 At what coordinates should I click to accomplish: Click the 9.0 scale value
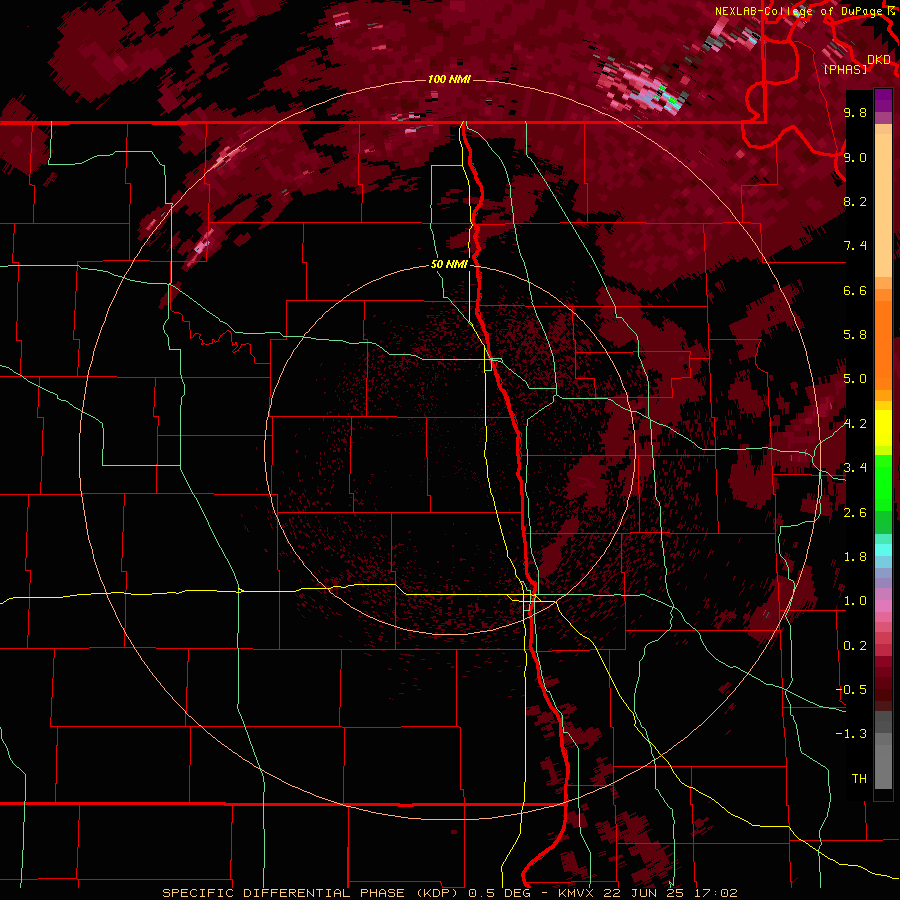[855, 157]
